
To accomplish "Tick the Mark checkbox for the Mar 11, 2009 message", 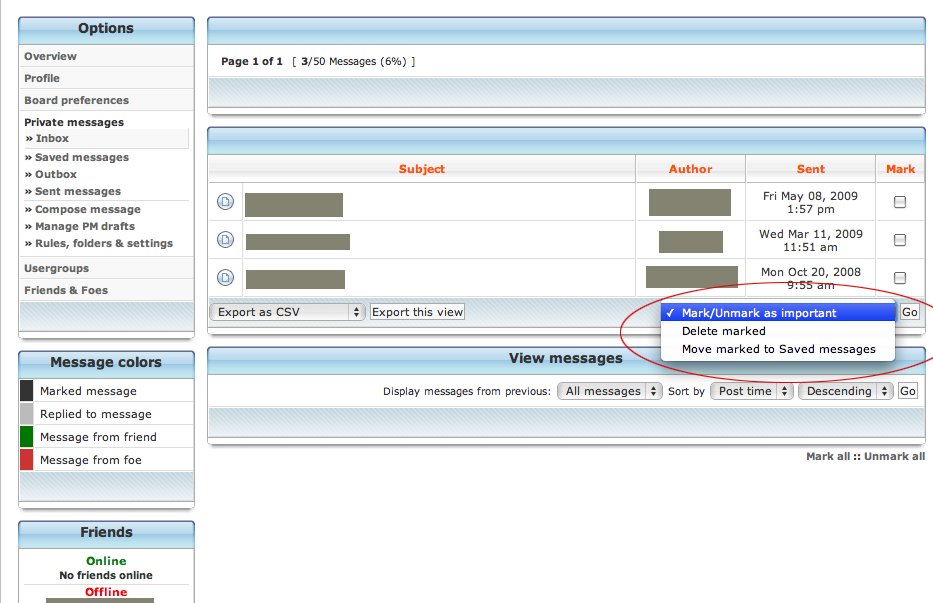I will click(900, 240).
